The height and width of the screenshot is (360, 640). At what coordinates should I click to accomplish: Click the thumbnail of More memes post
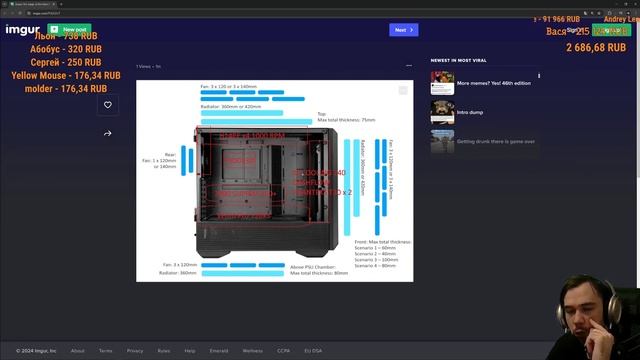click(442, 83)
